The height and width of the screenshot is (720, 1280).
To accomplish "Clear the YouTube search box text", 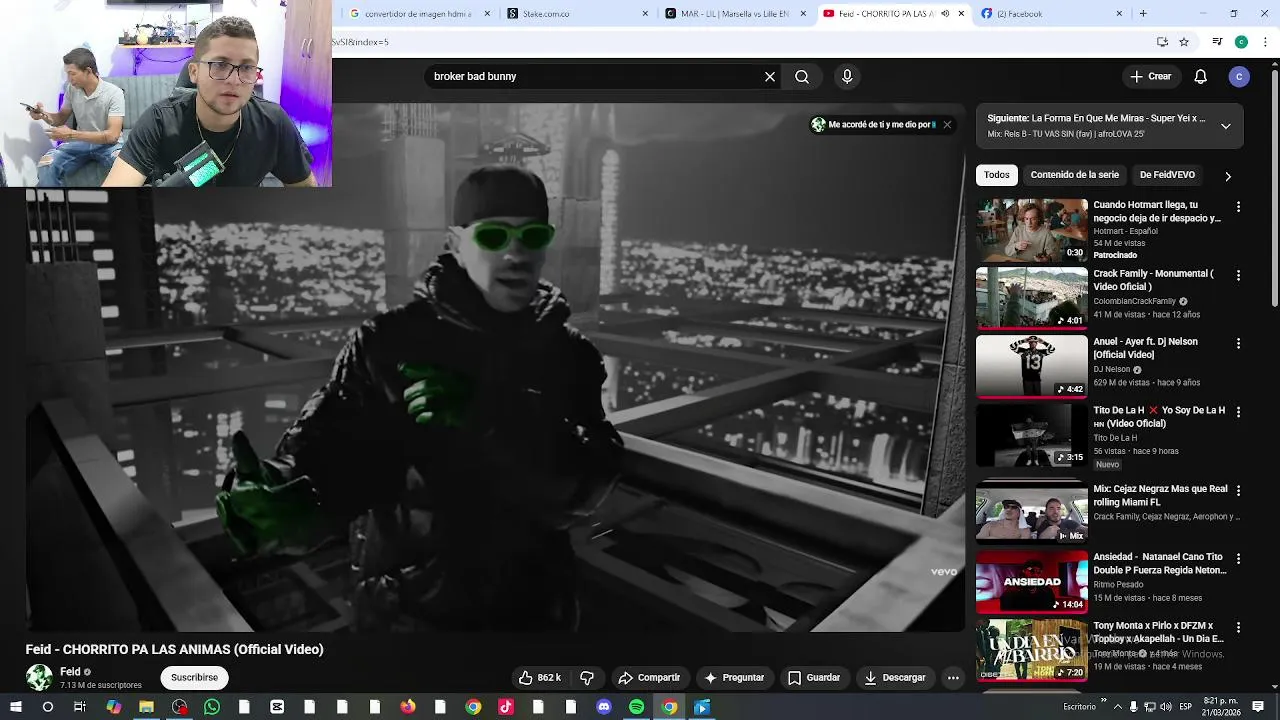I will point(770,77).
